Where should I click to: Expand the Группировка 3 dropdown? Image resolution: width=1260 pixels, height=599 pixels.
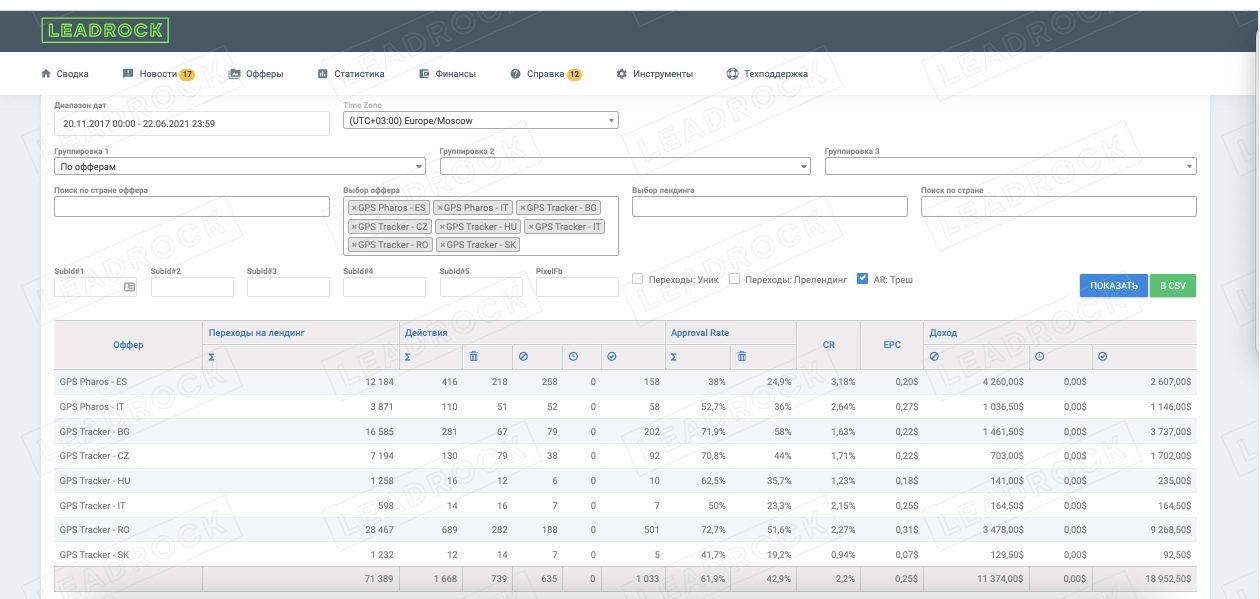[x=1010, y=167]
